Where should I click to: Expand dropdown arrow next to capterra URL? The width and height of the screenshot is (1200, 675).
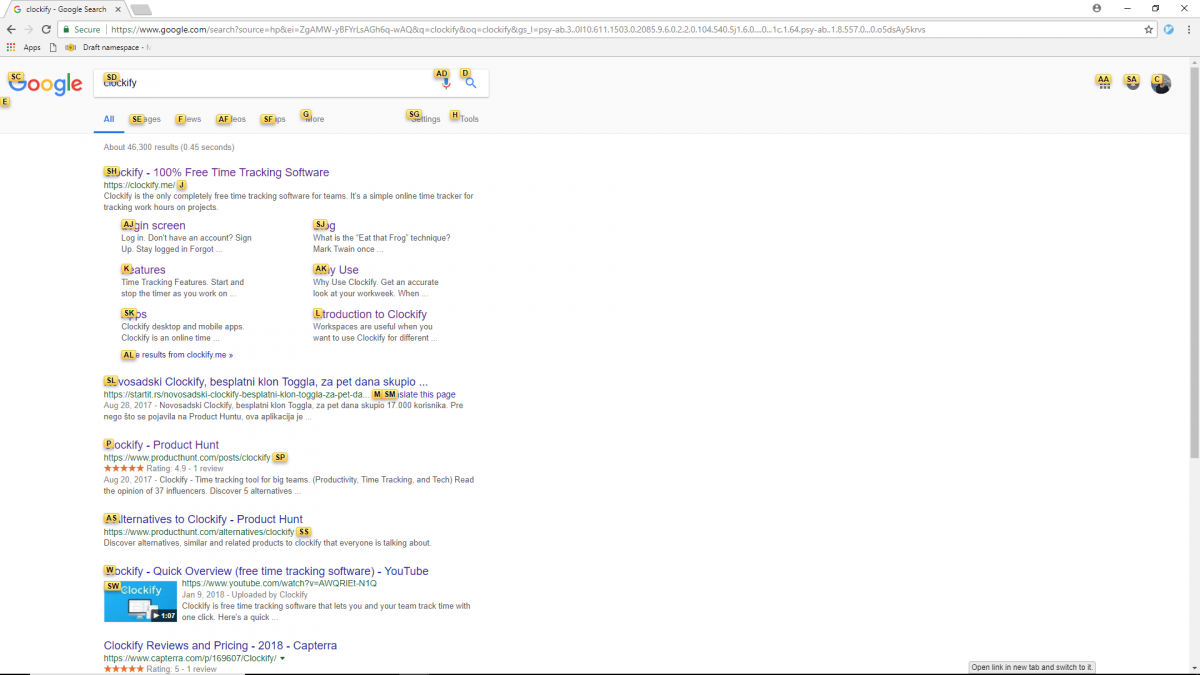283,658
